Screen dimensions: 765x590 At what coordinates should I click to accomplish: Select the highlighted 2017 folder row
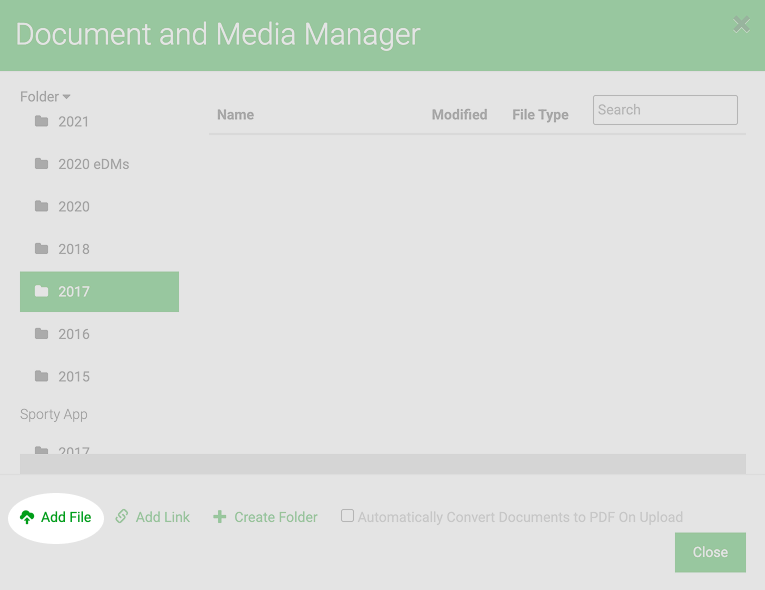click(100, 292)
